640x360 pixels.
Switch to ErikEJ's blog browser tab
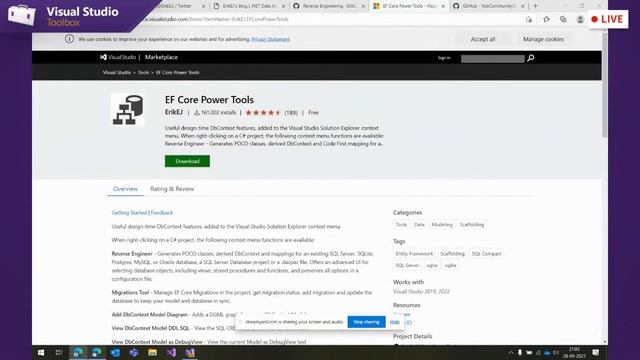coord(249,6)
